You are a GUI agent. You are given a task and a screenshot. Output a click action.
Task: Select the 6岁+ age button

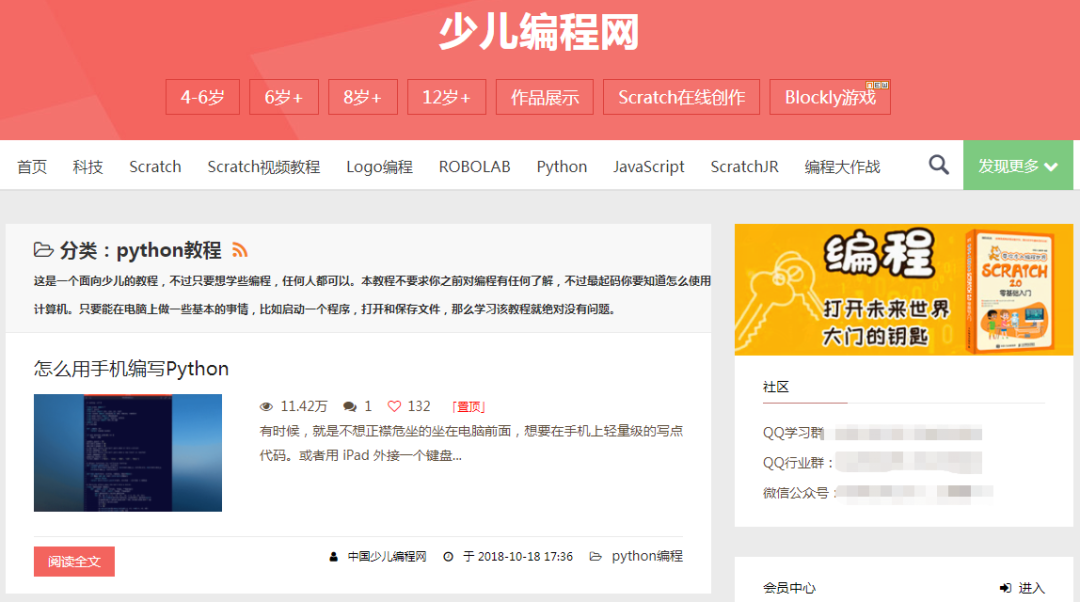pos(284,97)
